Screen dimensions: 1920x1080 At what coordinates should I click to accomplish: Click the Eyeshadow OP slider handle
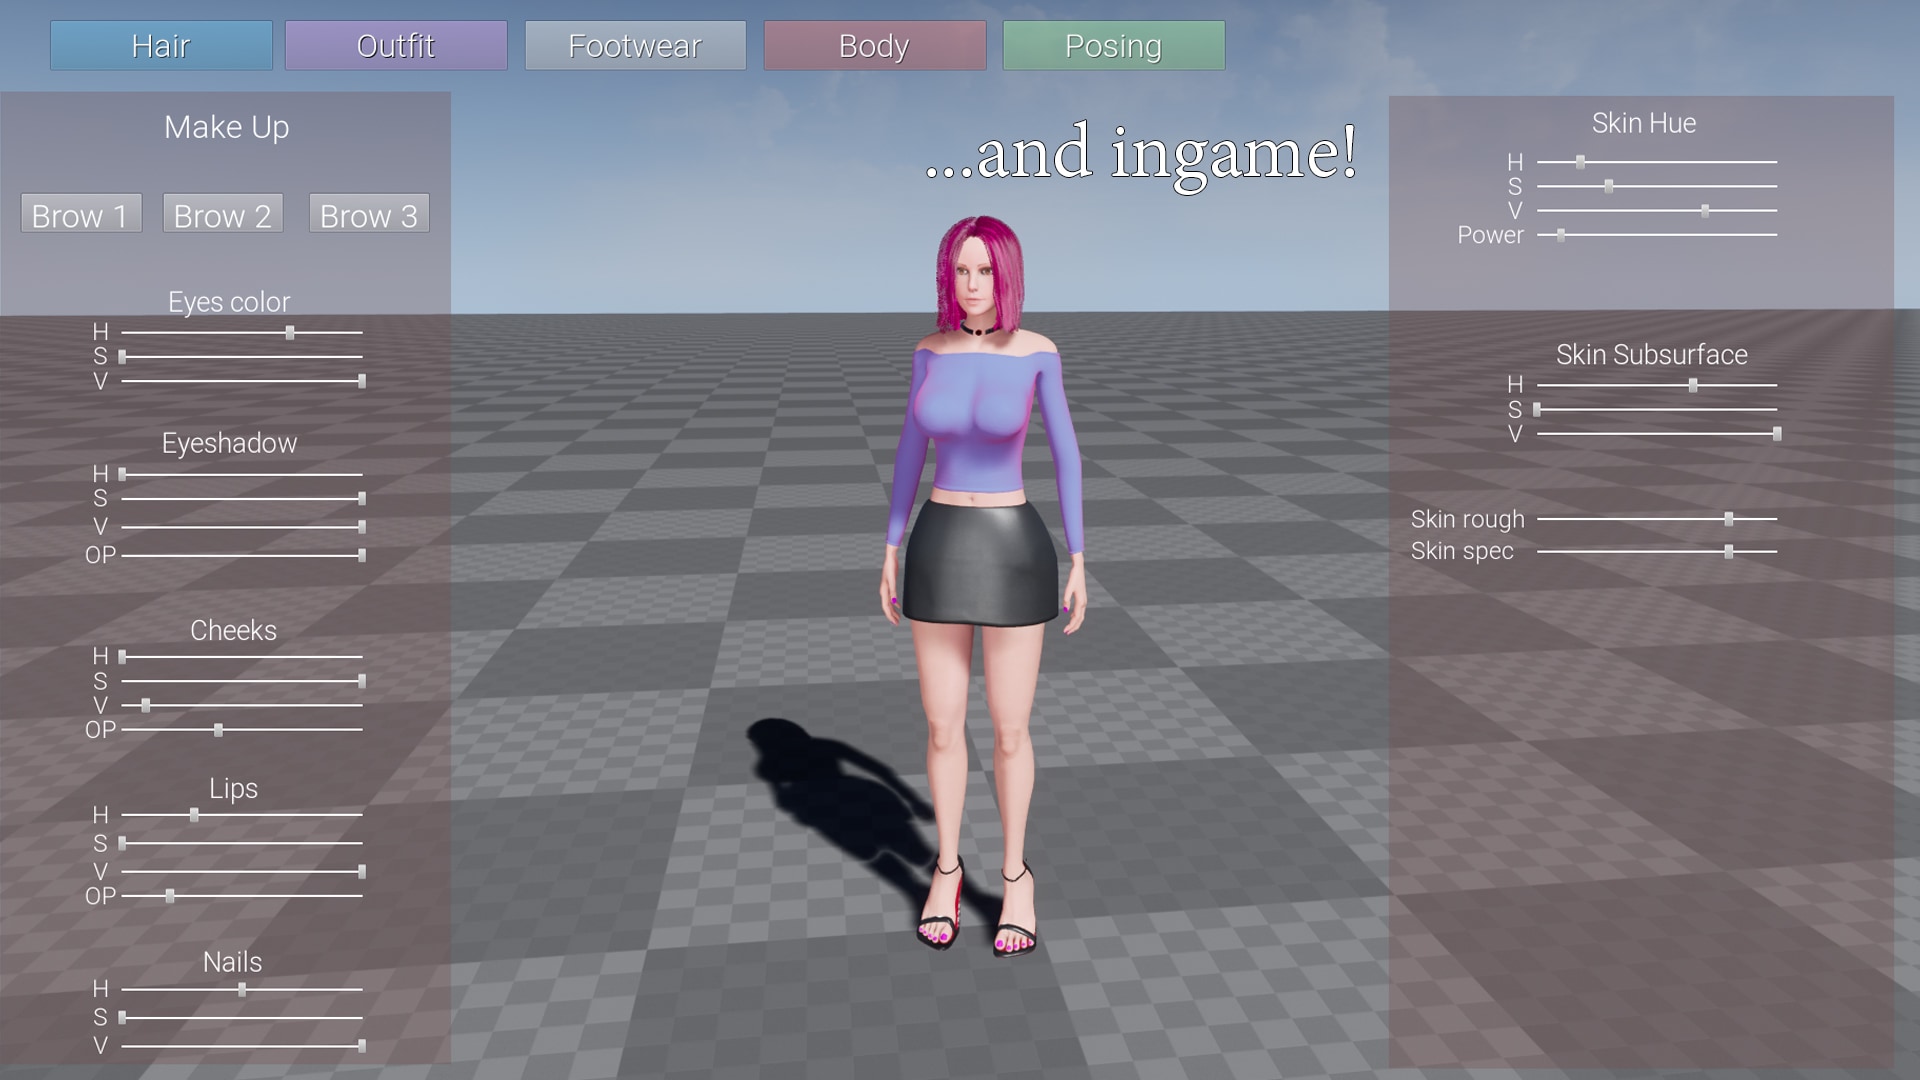361,555
